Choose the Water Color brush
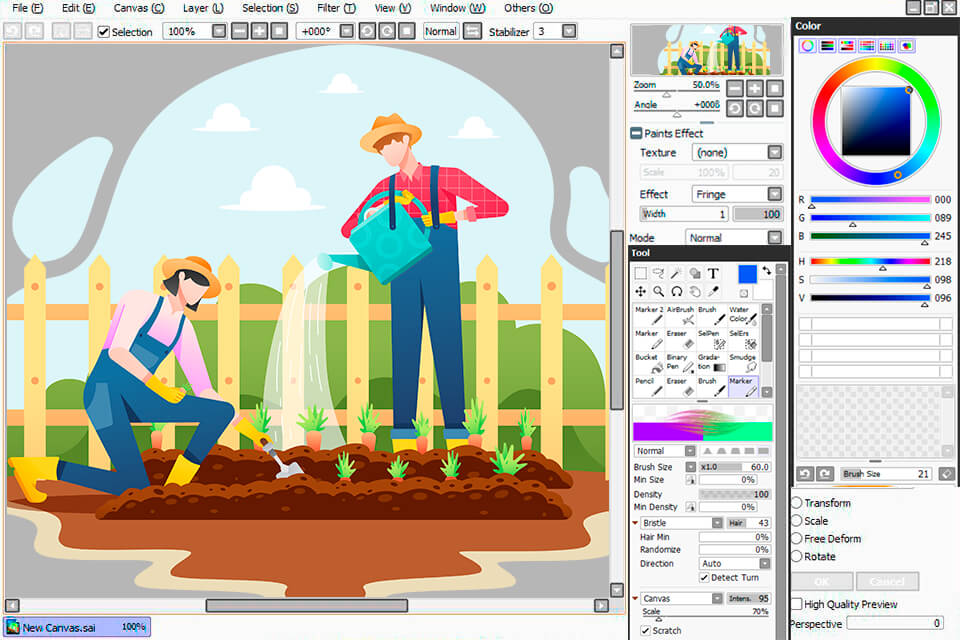 (743, 315)
